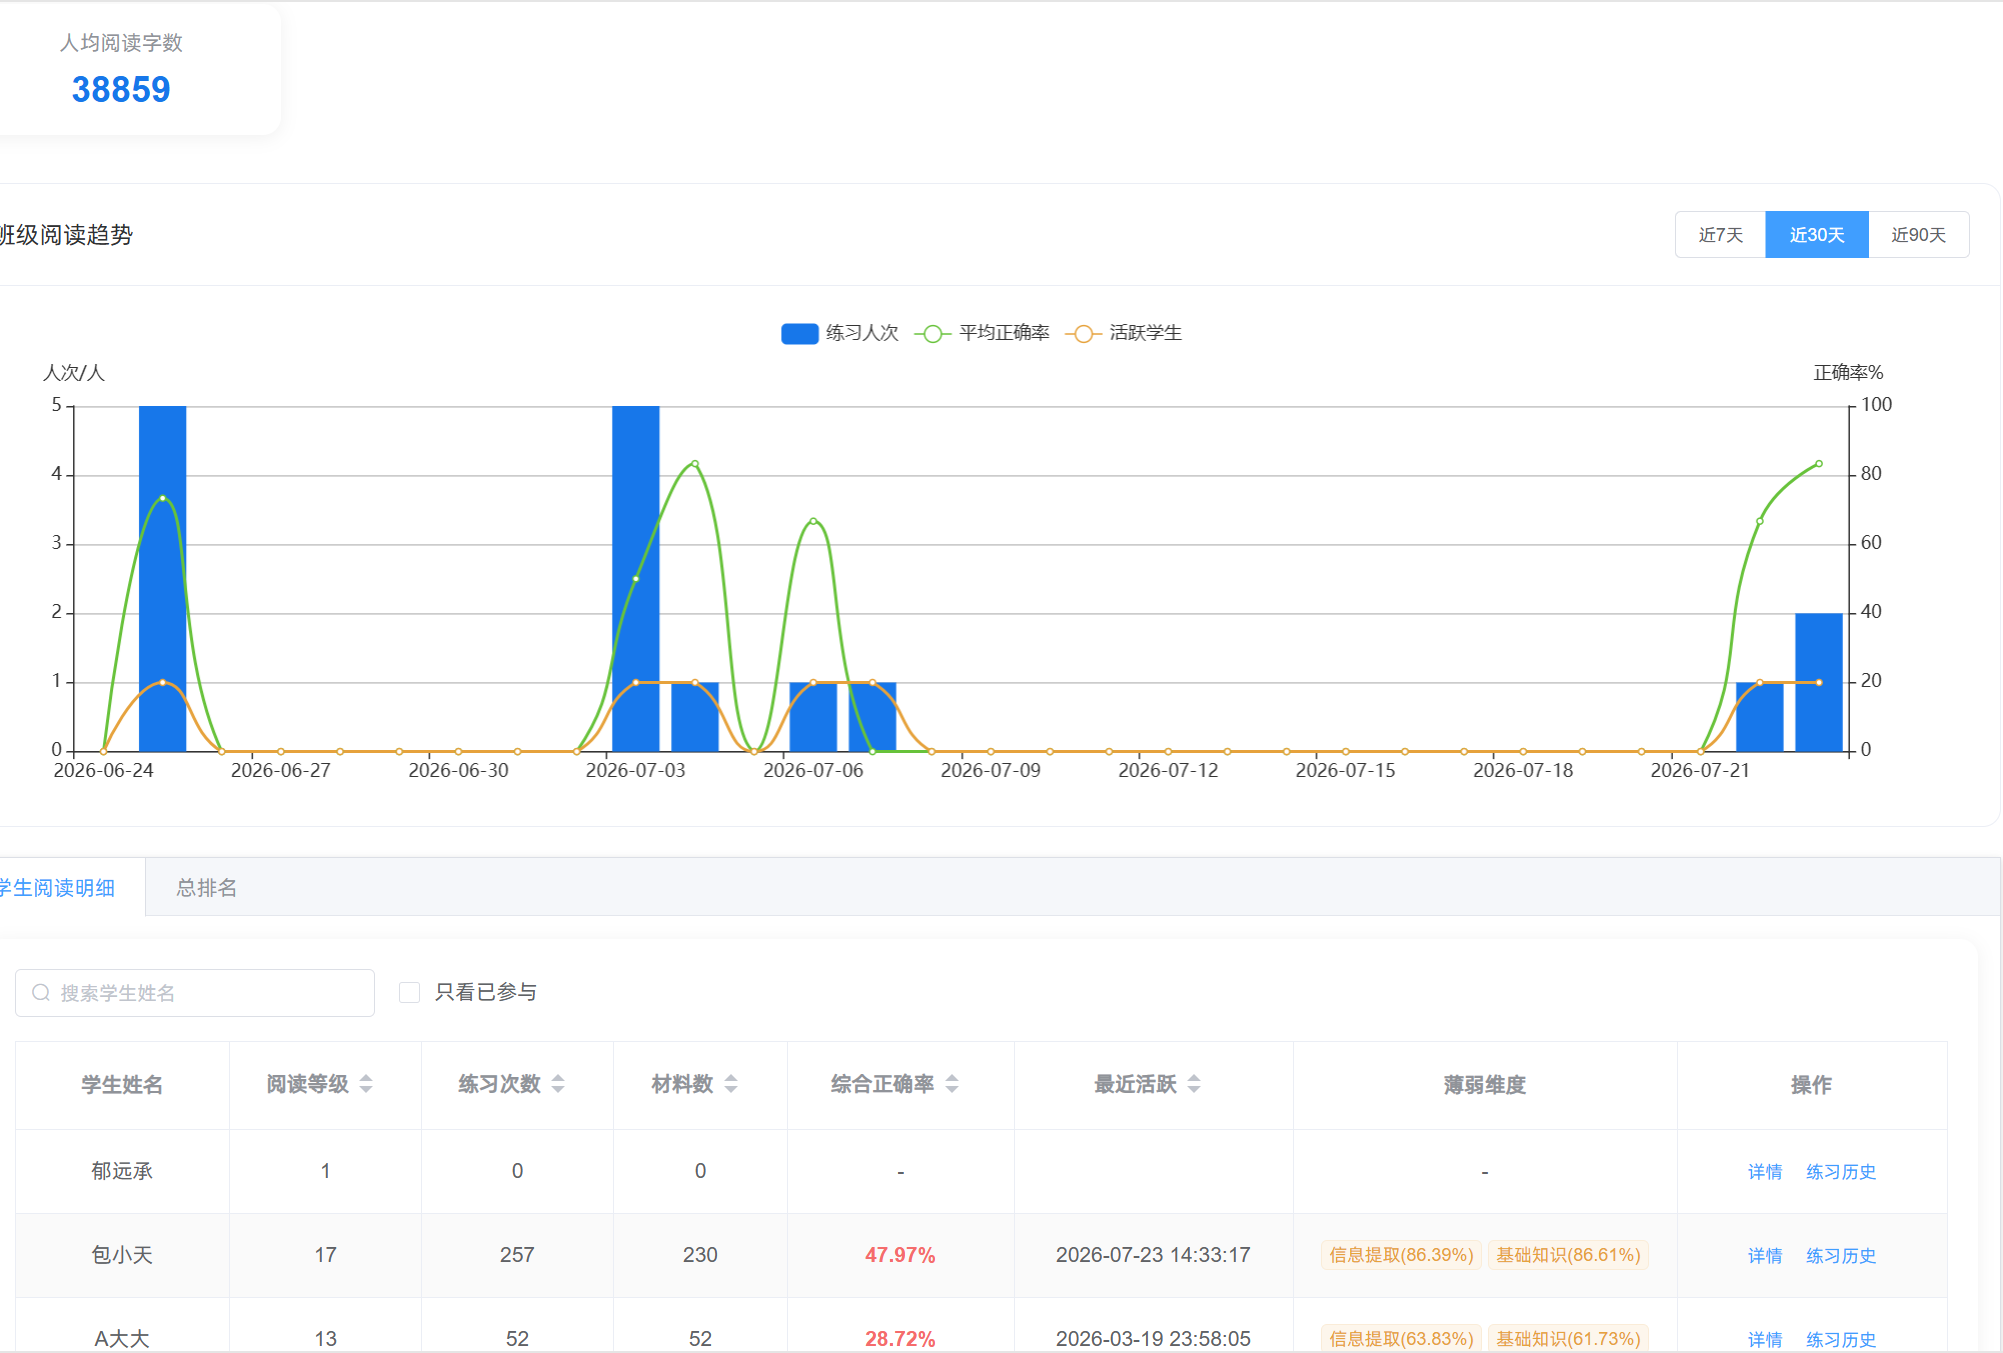Click the tall bar near 2026-07-03
Image resolution: width=2003 pixels, height=1353 pixels.
click(635, 578)
